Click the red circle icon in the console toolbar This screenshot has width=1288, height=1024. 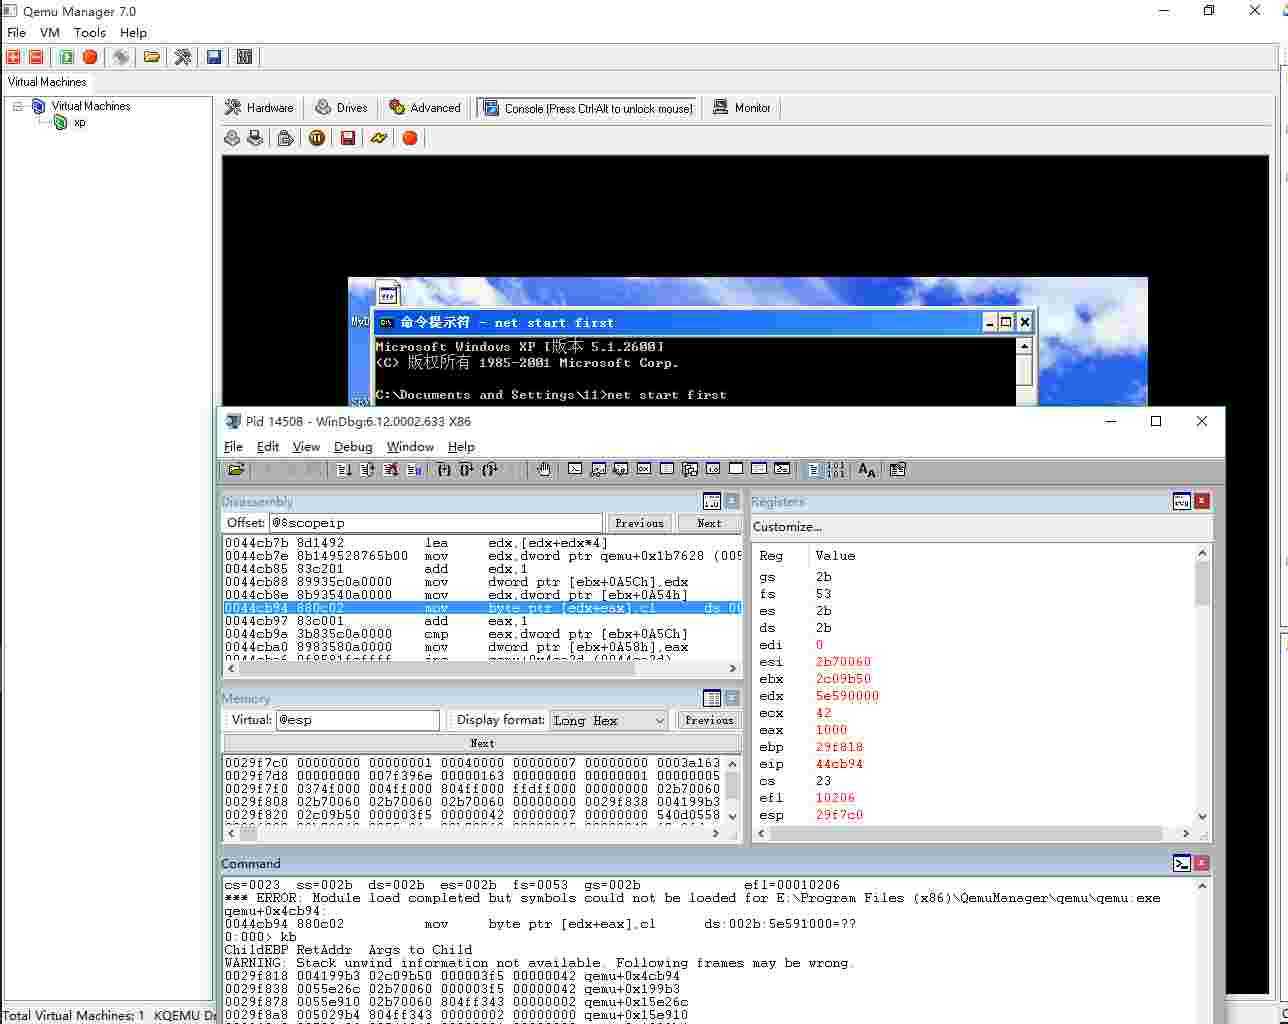pyautogui.click(x=409, y=138)
